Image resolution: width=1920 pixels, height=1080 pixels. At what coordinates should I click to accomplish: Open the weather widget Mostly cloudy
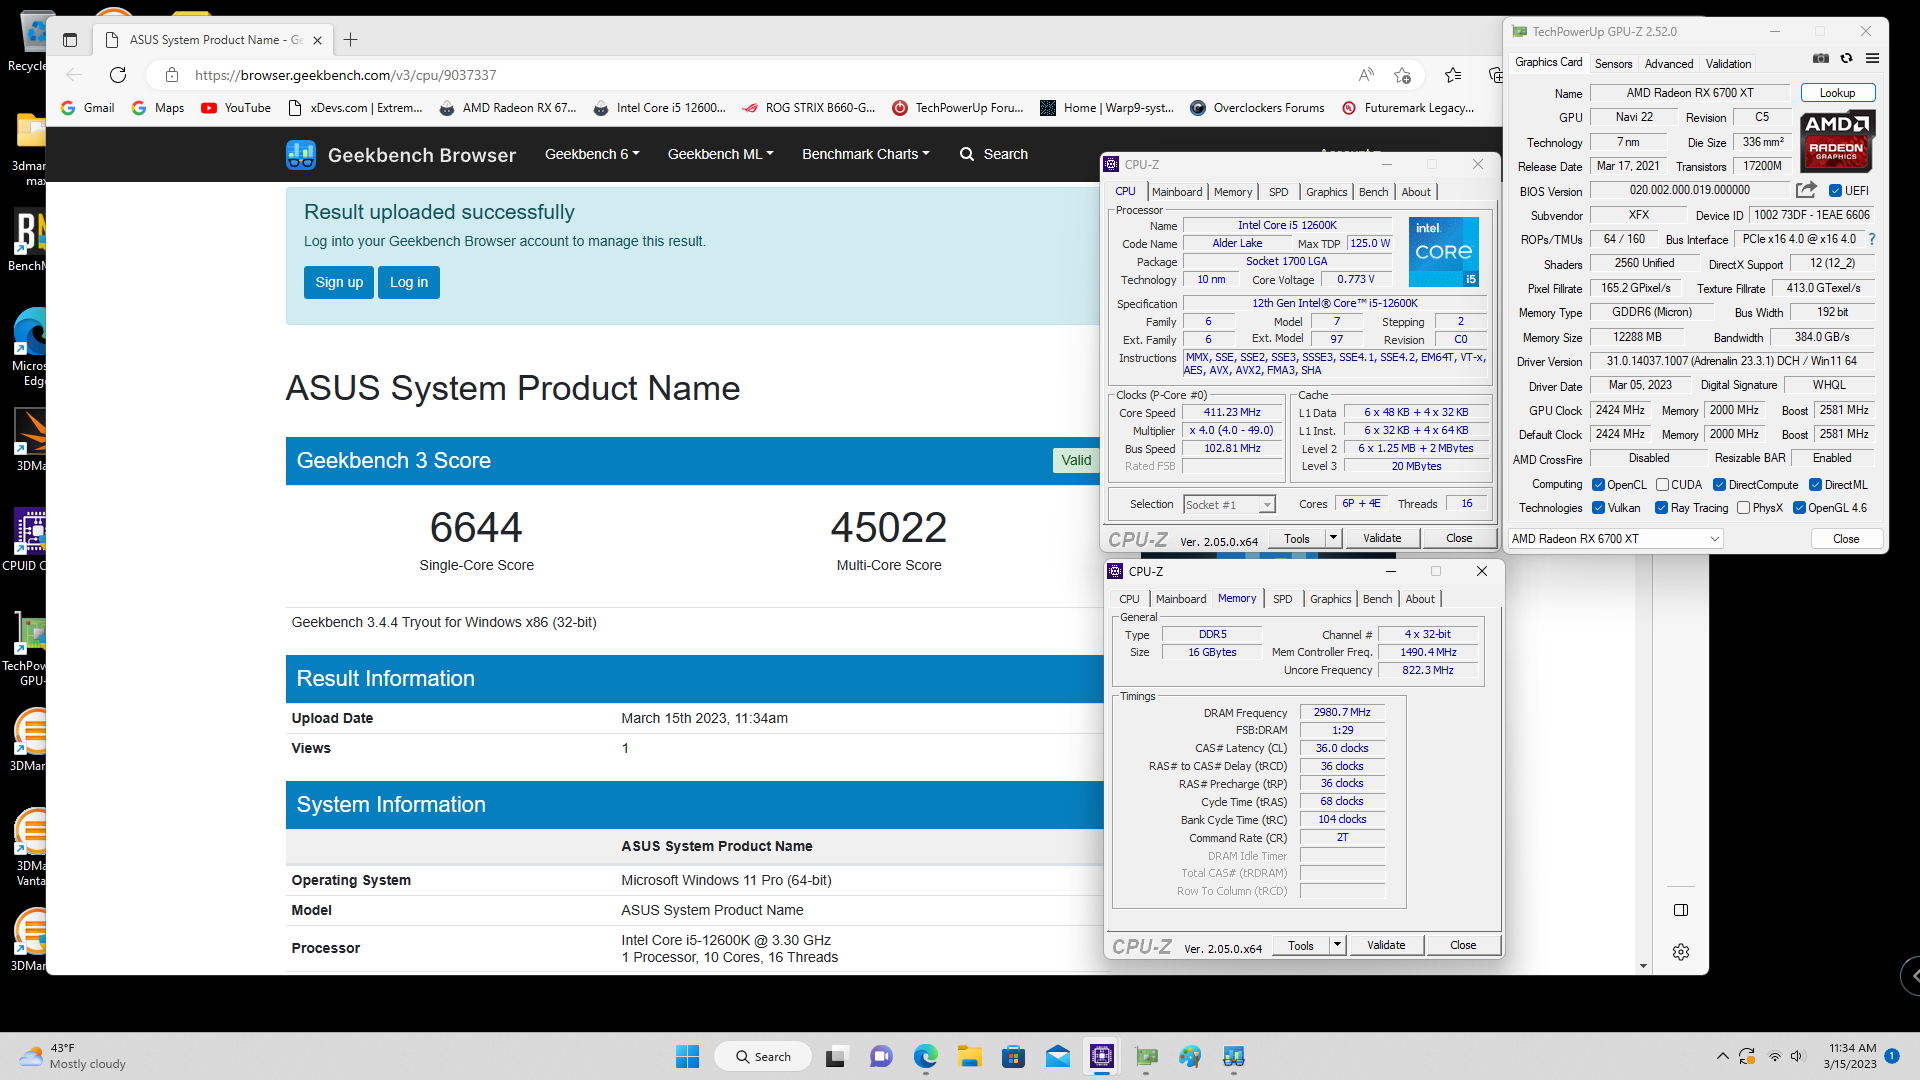pyautogui.click(x=73, y=1056)
